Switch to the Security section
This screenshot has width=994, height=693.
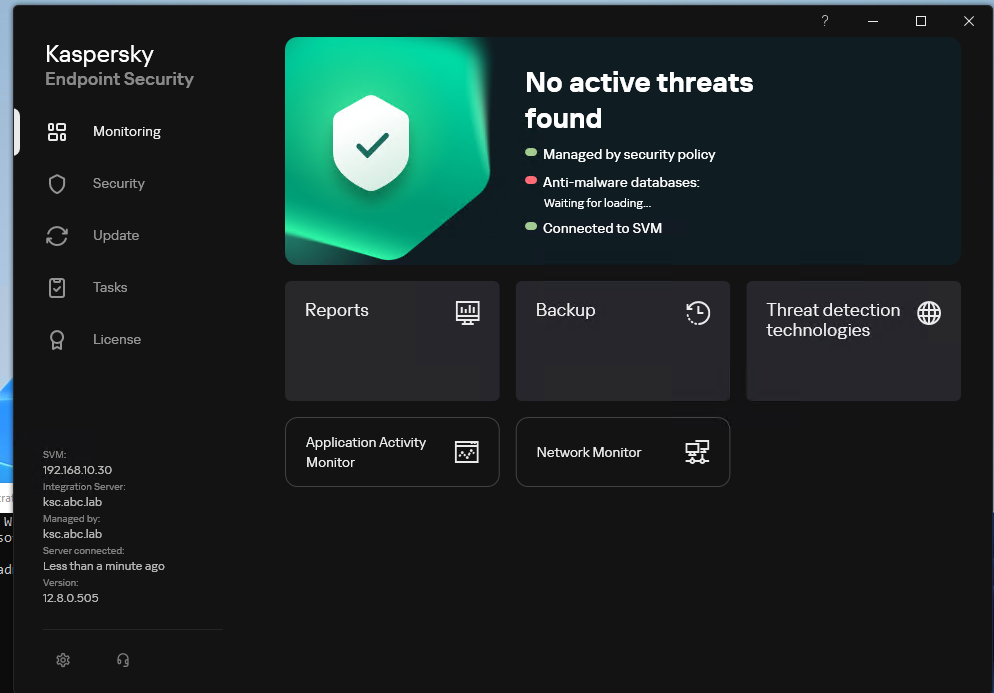pyautogui.click(x=119, y=184)
